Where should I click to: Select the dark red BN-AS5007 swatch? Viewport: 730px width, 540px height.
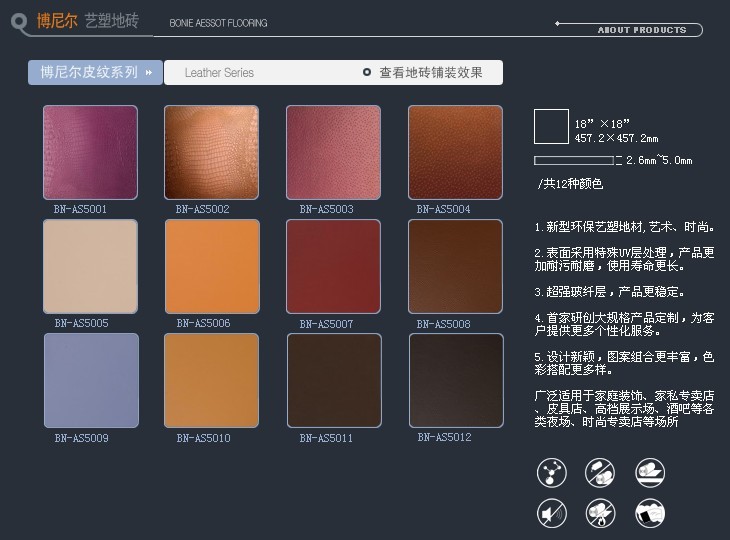(x=333, y=267)
